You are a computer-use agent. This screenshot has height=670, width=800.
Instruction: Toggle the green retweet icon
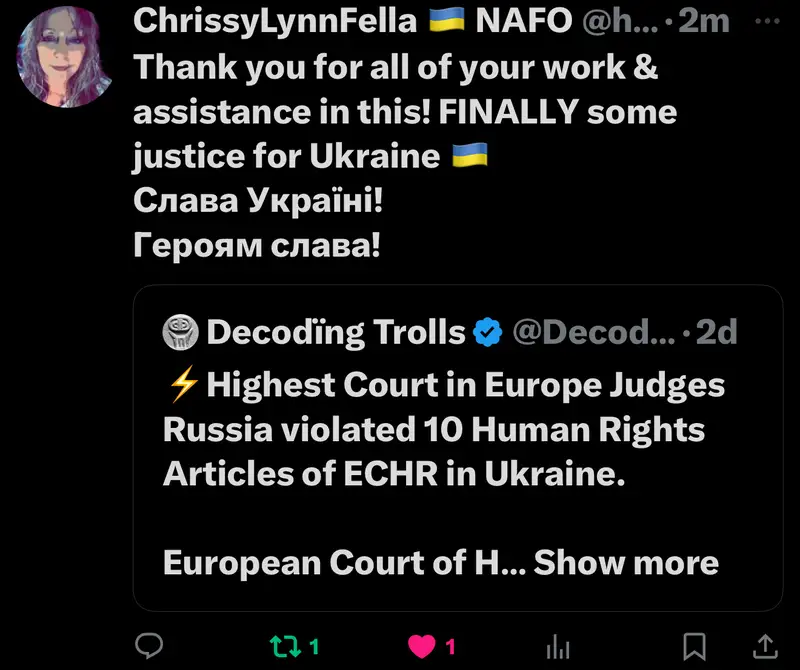285,646
